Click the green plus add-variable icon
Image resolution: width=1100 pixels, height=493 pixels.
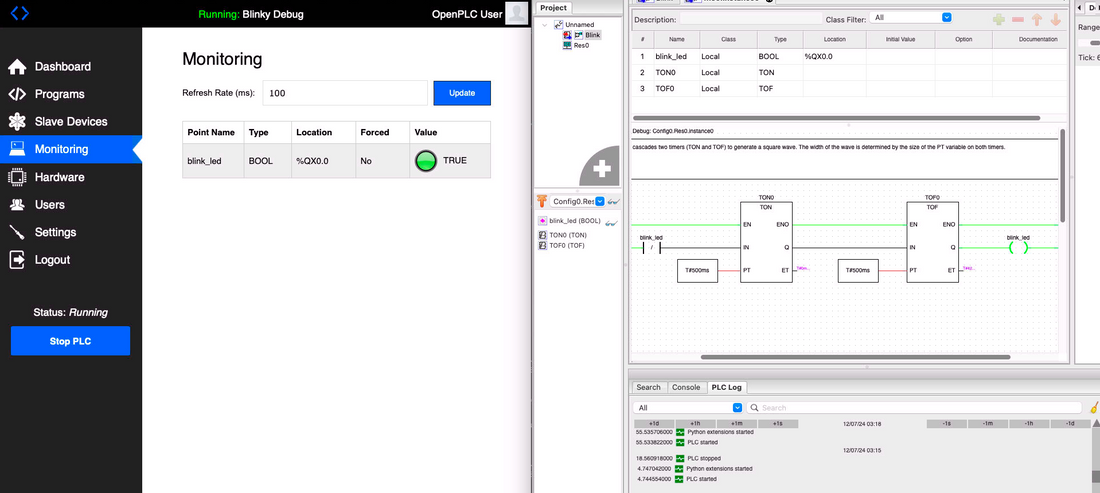pyautogui.click(x=998, y=19)
